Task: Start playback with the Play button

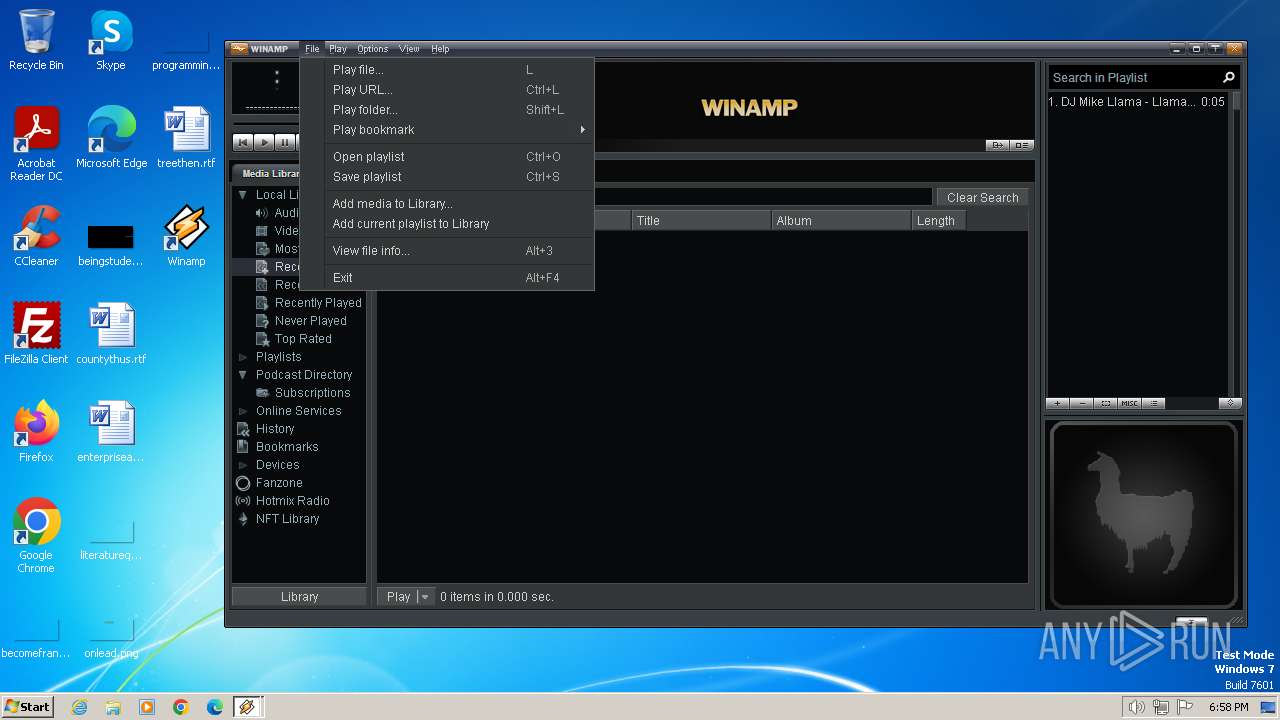Action: pyautogui.click(x=263, y=143)
